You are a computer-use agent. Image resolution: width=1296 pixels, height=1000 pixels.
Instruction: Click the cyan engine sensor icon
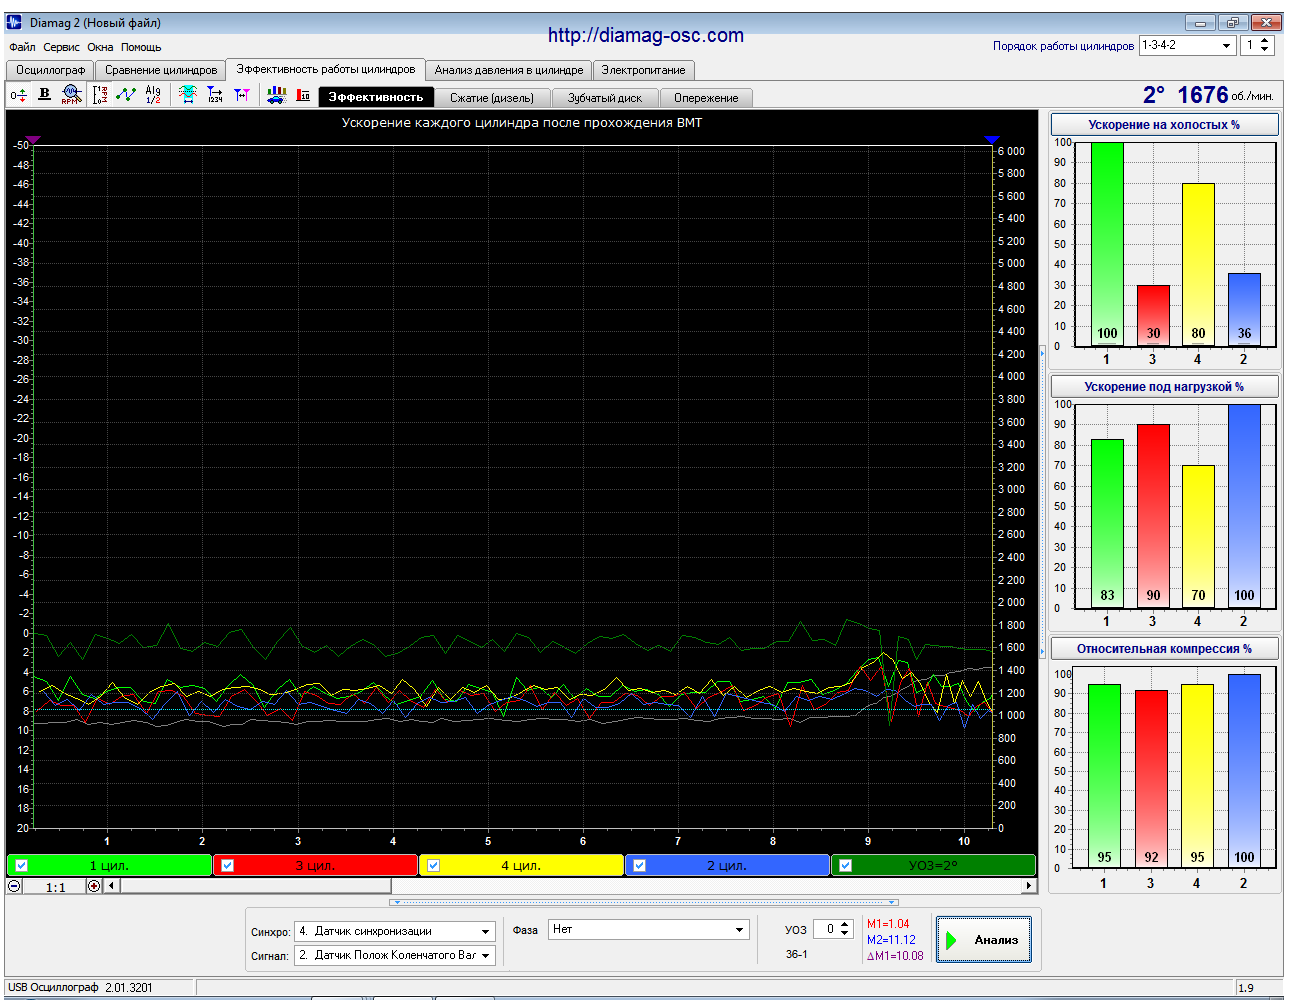click(x=188, y=94)
